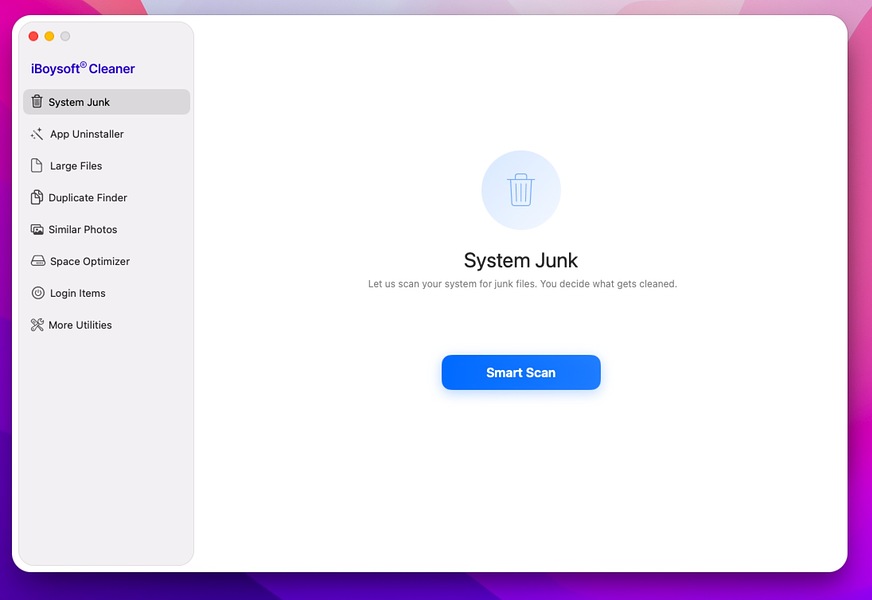Open Similar Photos via its pictures icon
Screen dimensions: 872x600
point(37,230)
